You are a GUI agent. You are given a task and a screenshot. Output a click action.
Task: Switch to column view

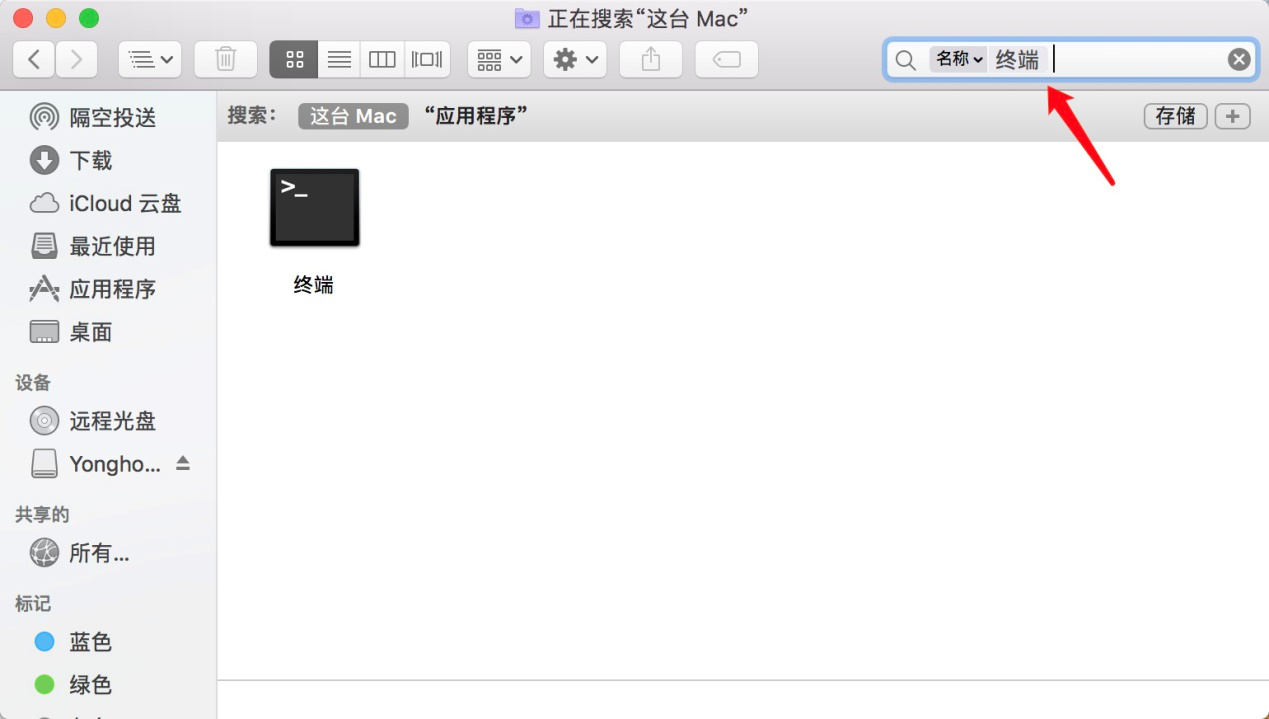(382, 60)
